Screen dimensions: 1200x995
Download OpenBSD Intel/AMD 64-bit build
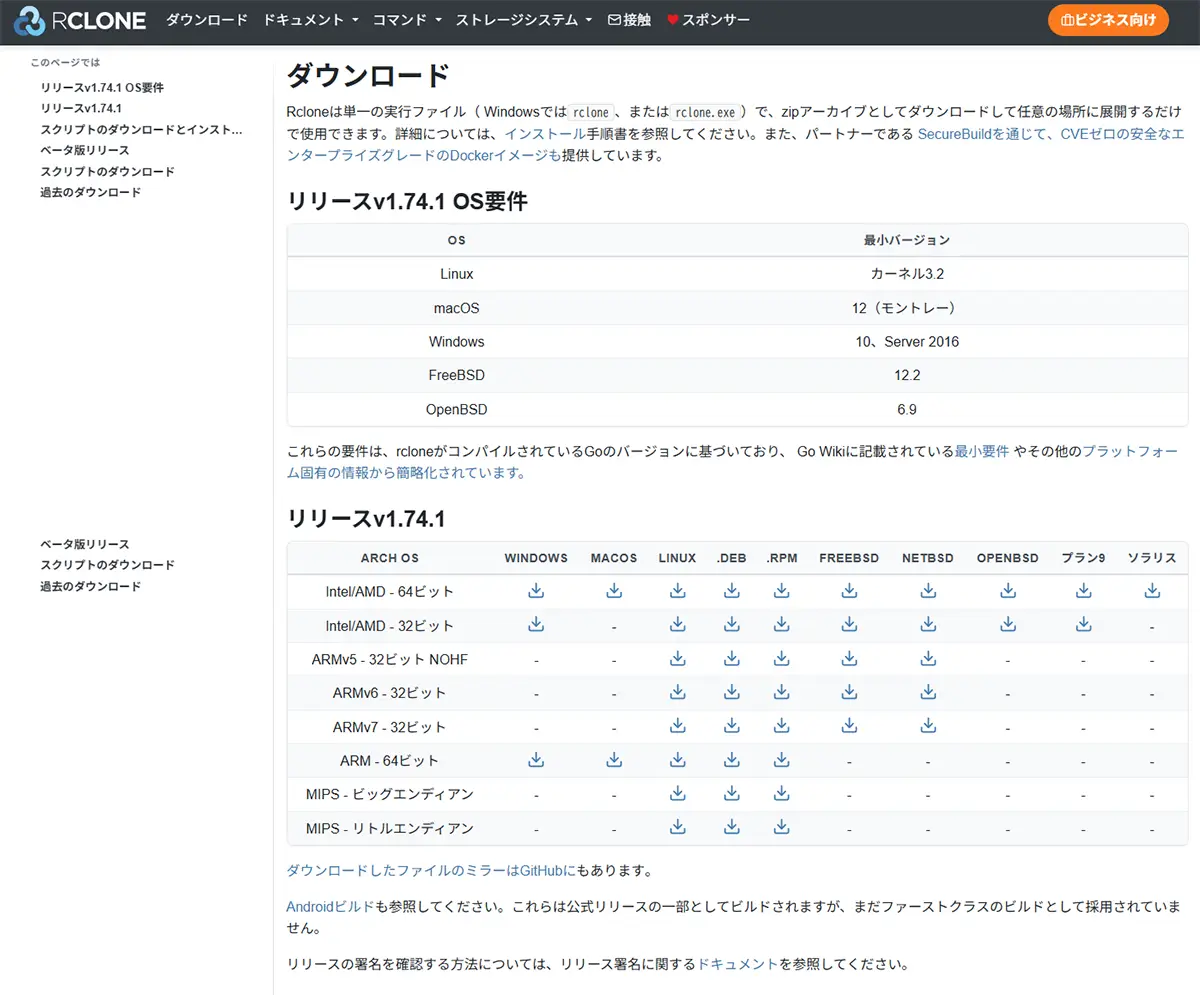1008,591
